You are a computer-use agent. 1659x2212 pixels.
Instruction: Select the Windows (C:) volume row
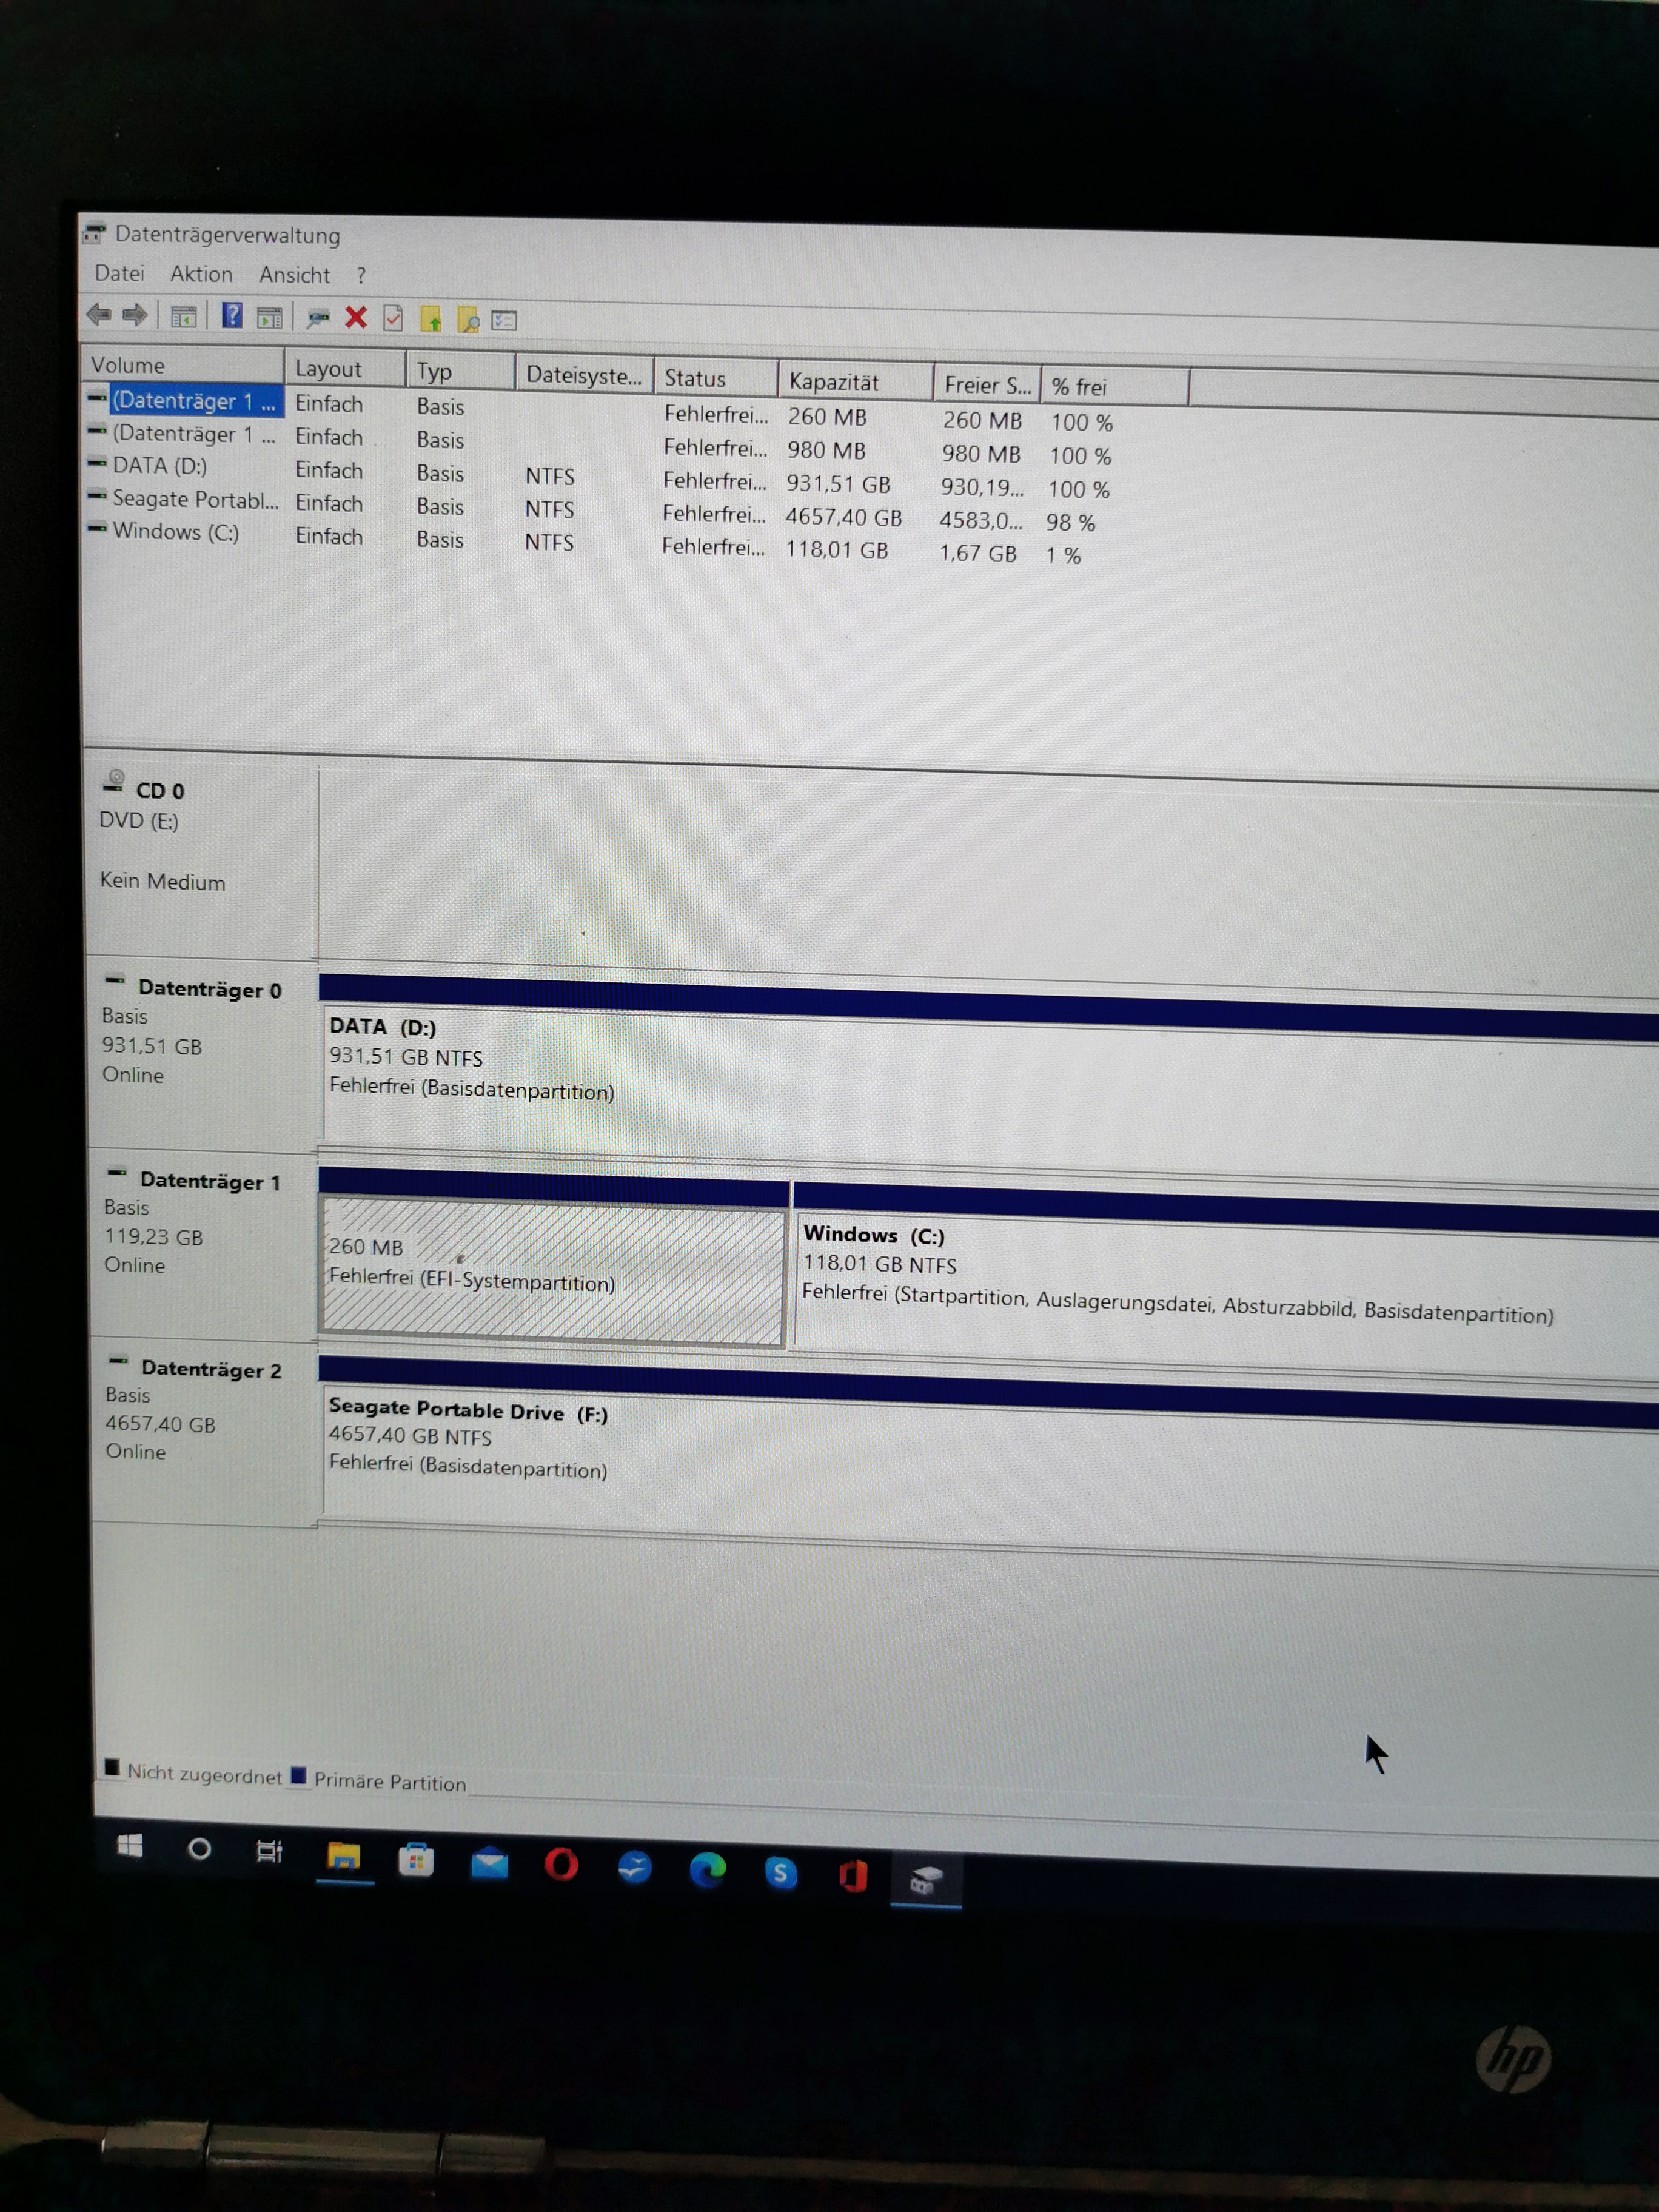coord(175,532)
